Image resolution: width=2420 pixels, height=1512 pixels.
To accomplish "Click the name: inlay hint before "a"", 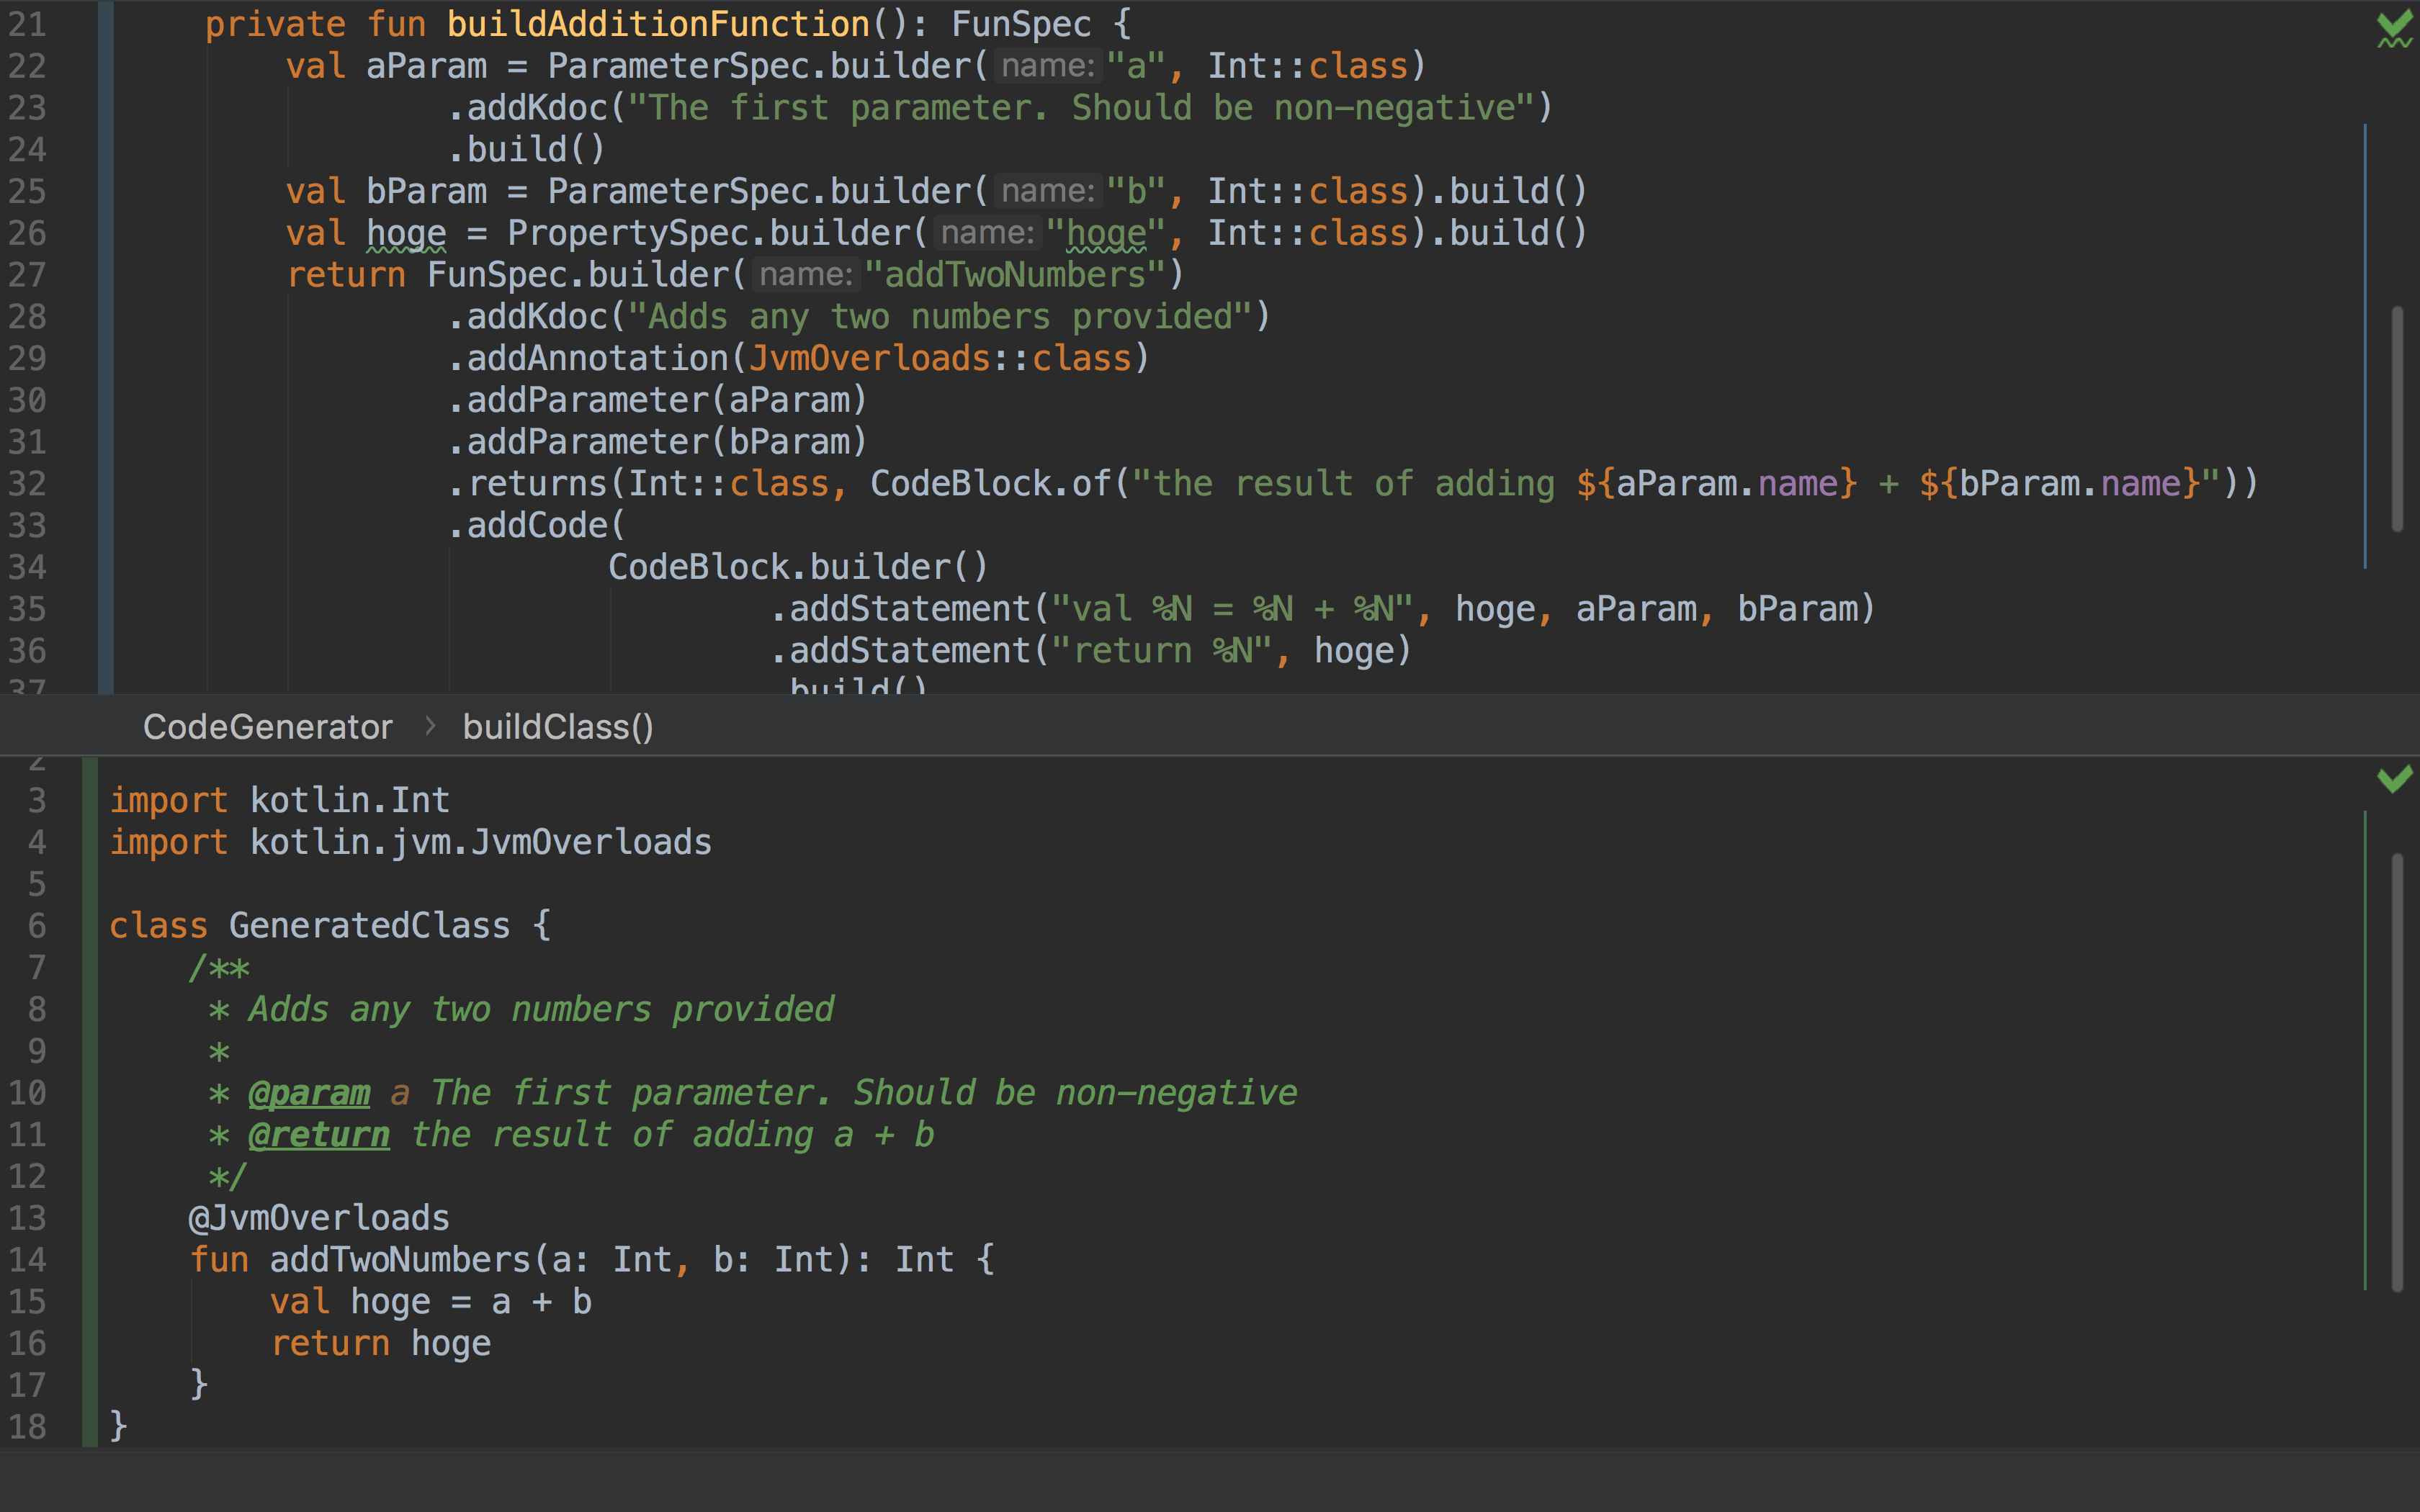I will pyautogui.click(x=1047, y=66).
